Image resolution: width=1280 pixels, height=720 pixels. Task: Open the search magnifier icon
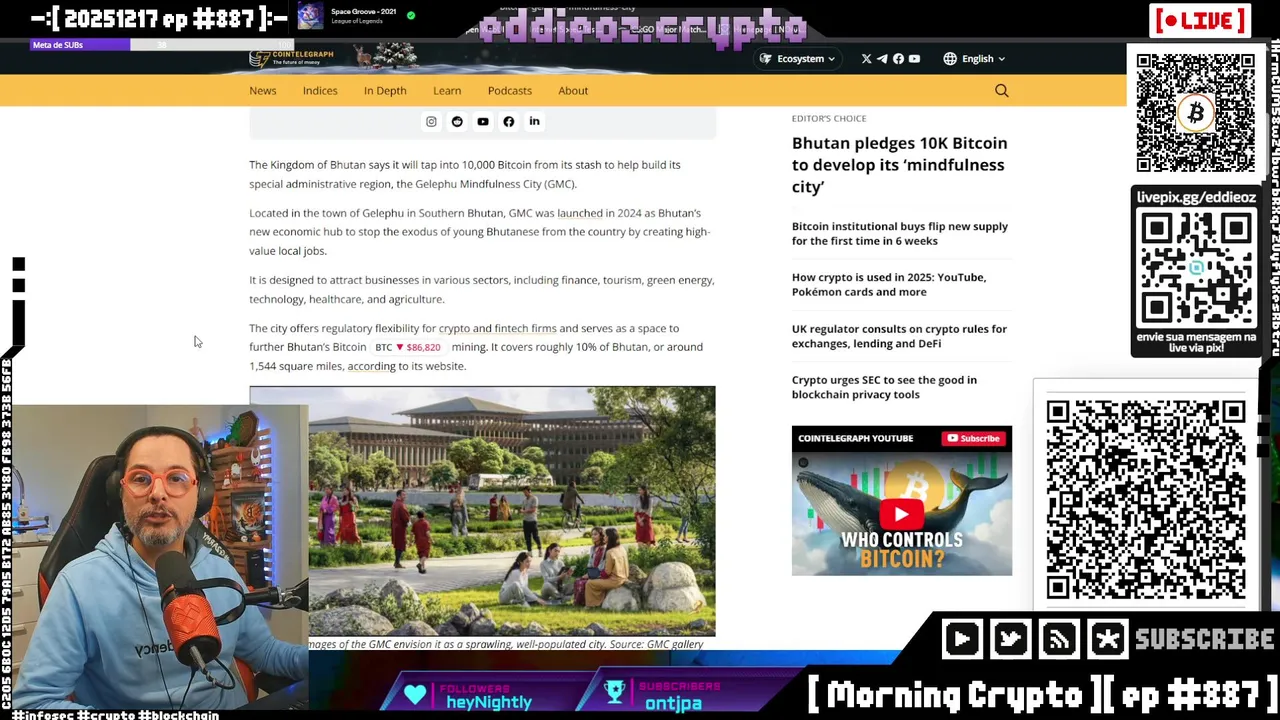point(1001,91)
